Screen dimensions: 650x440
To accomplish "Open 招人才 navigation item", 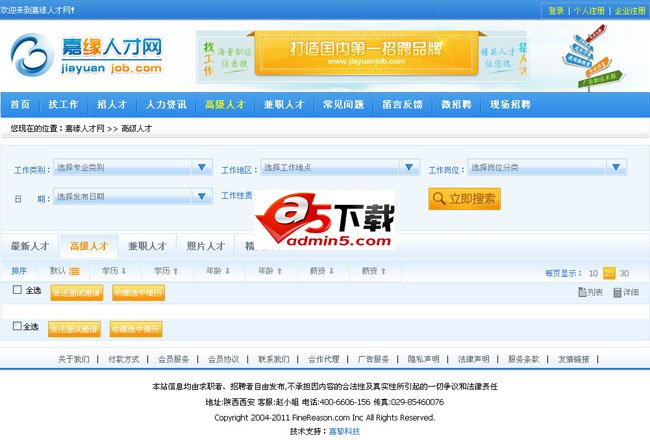I will [x=112, y=105].
